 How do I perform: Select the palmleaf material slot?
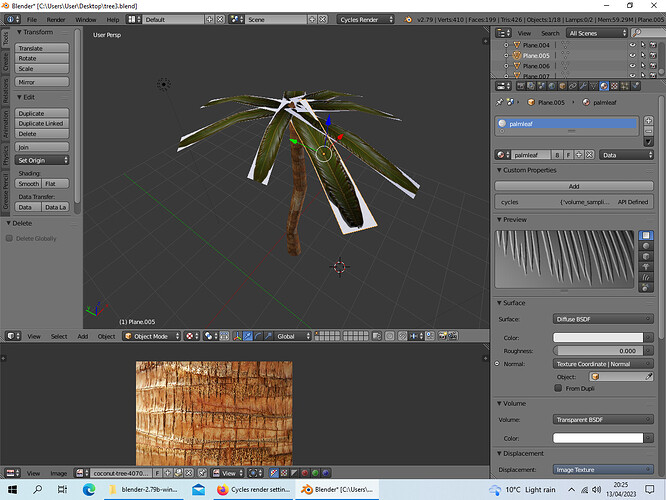pyautogui.click(x=567, y=124)
